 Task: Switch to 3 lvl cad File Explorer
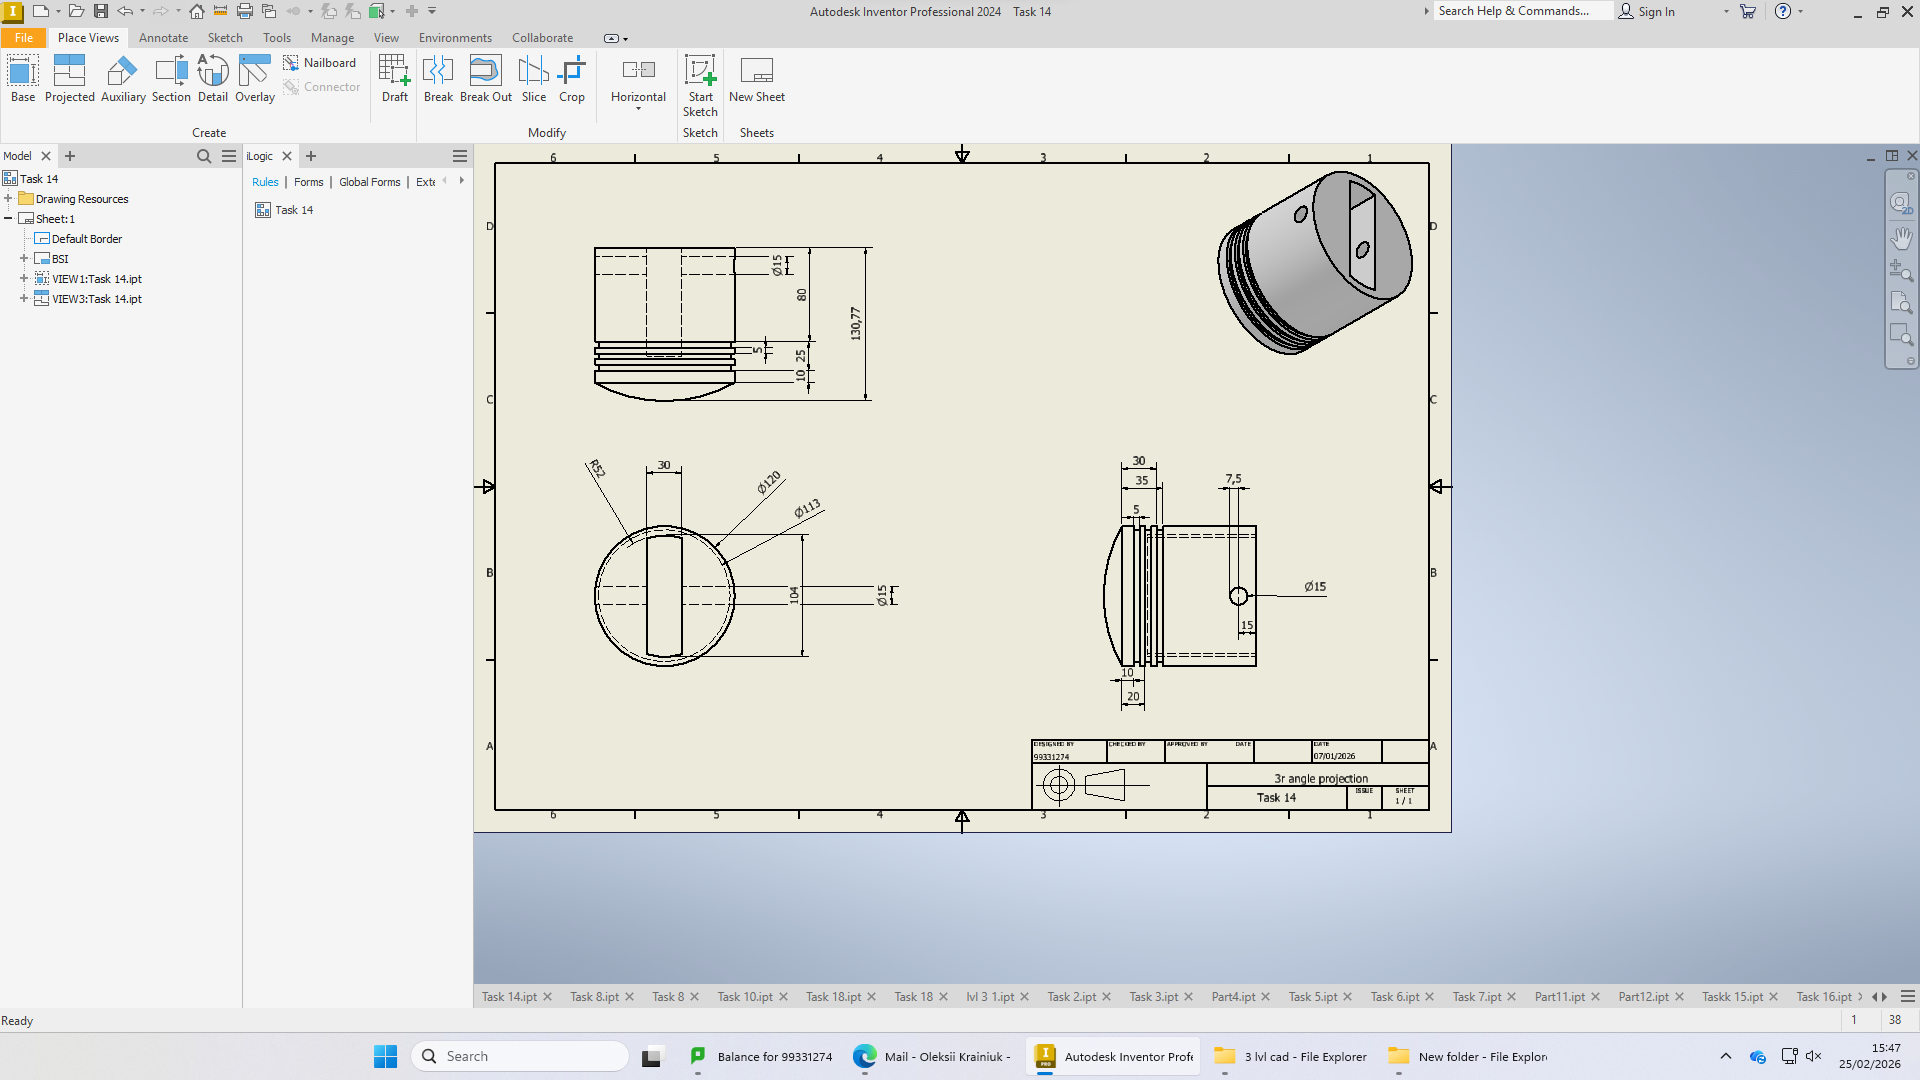pos(1290,1056)
